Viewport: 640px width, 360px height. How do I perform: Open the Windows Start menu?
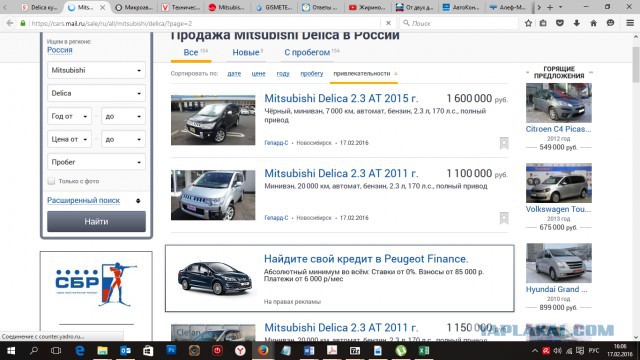pos(11,351)
